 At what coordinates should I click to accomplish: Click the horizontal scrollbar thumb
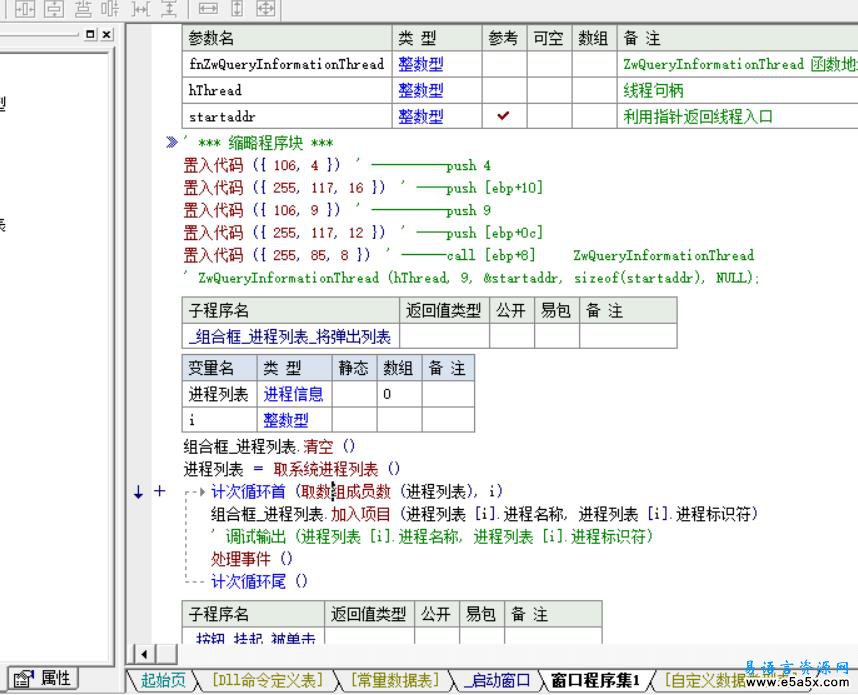[167, 654]
